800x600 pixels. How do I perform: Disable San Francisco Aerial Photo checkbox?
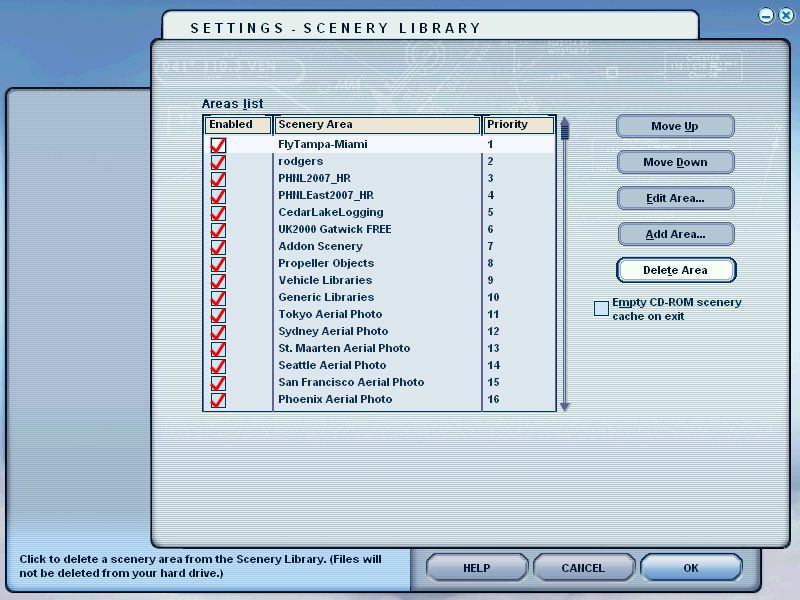(x=218, y=383)
